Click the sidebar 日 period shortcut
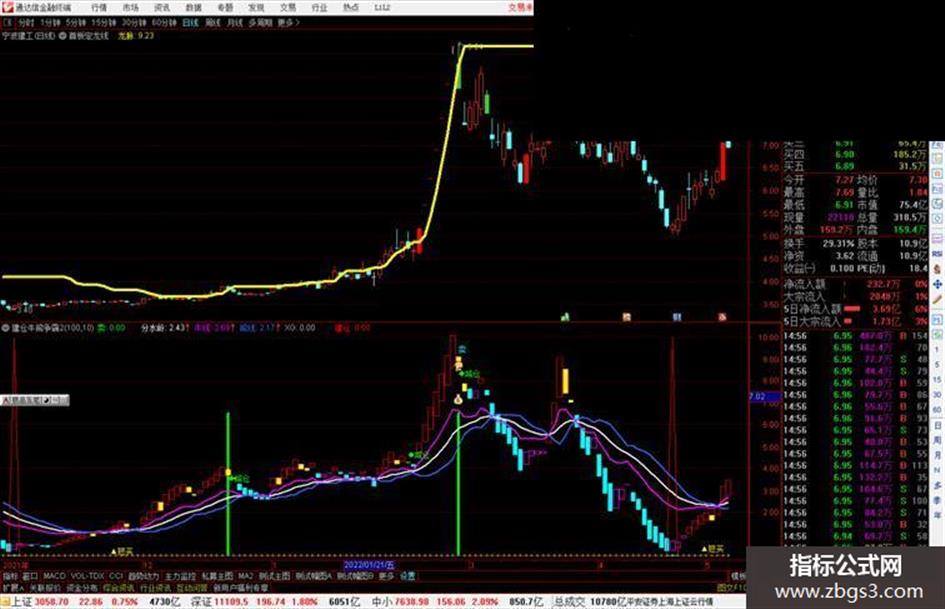This screenshot has height=609, width=945. (938, 425)
